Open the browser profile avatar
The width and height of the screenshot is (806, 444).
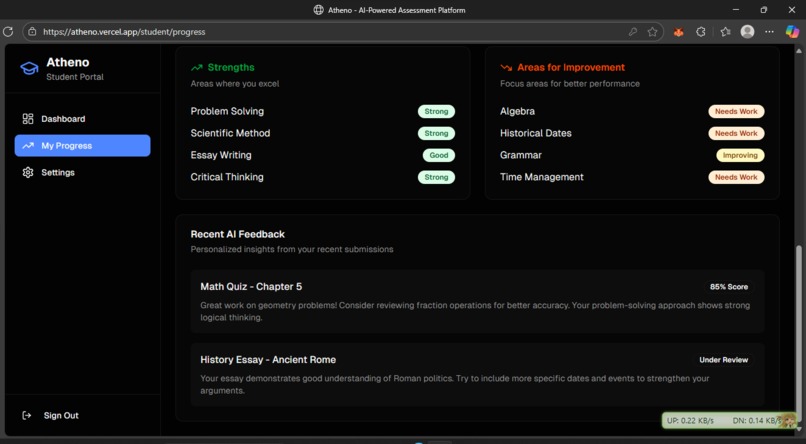747,31
